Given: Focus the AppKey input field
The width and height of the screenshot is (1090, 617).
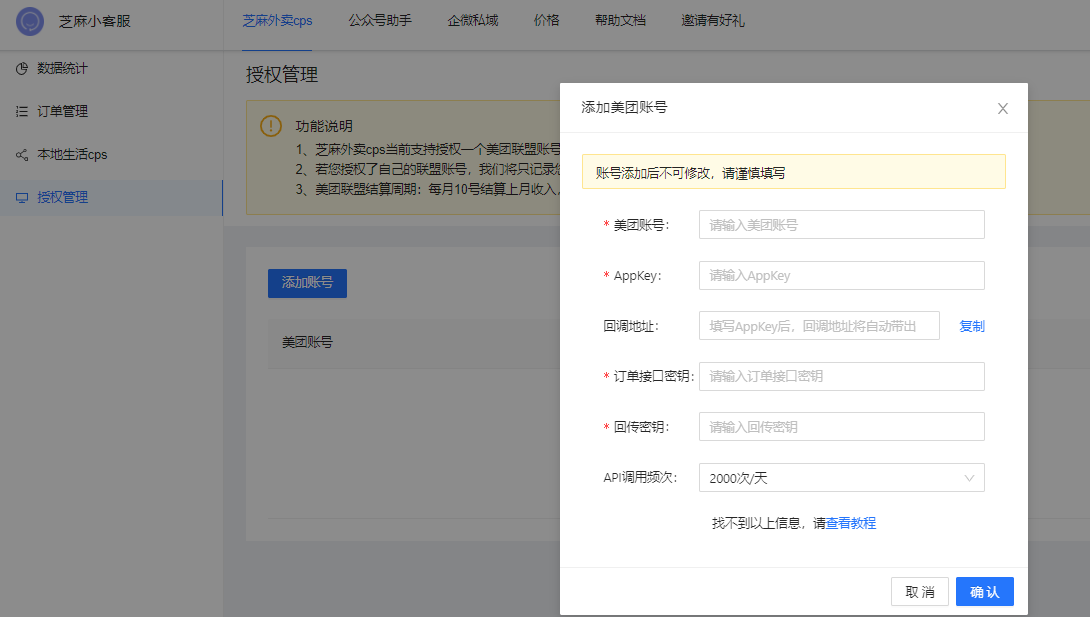Looking at the screenshot, I should 841,275.
